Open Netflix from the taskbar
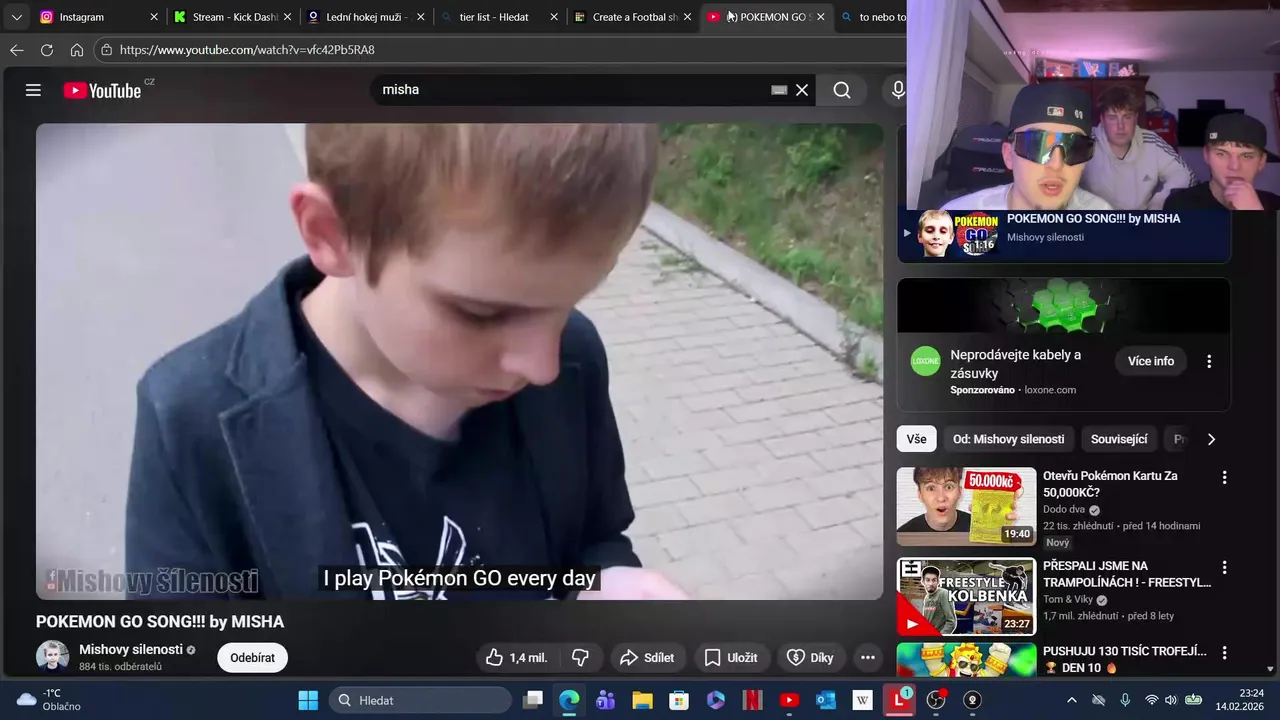This screenshot has height=720, width=1280. click(x=752, y=700)
